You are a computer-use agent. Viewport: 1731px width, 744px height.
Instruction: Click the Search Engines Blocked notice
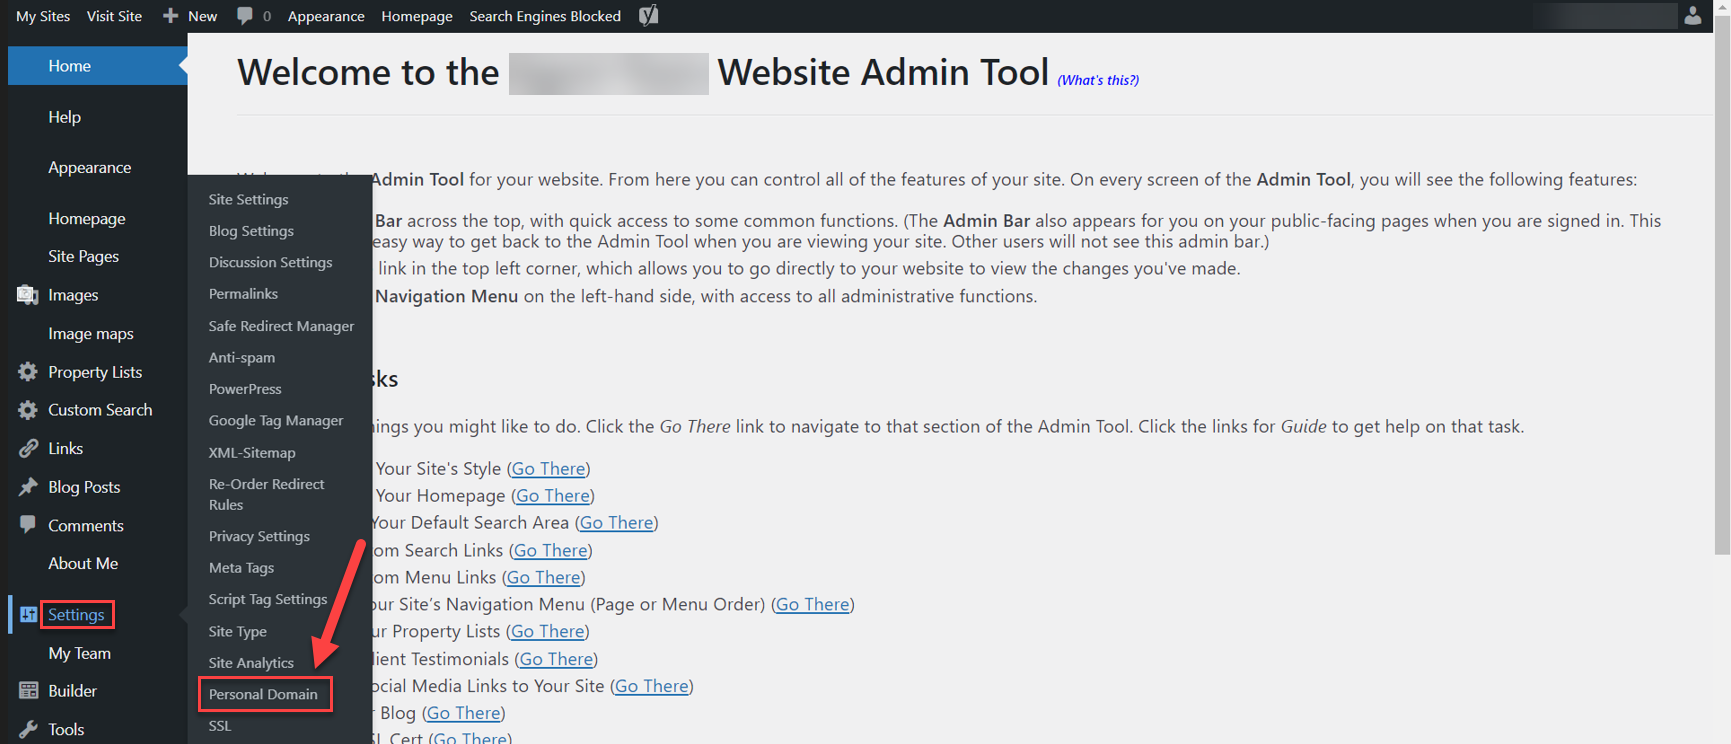(545, 16)
